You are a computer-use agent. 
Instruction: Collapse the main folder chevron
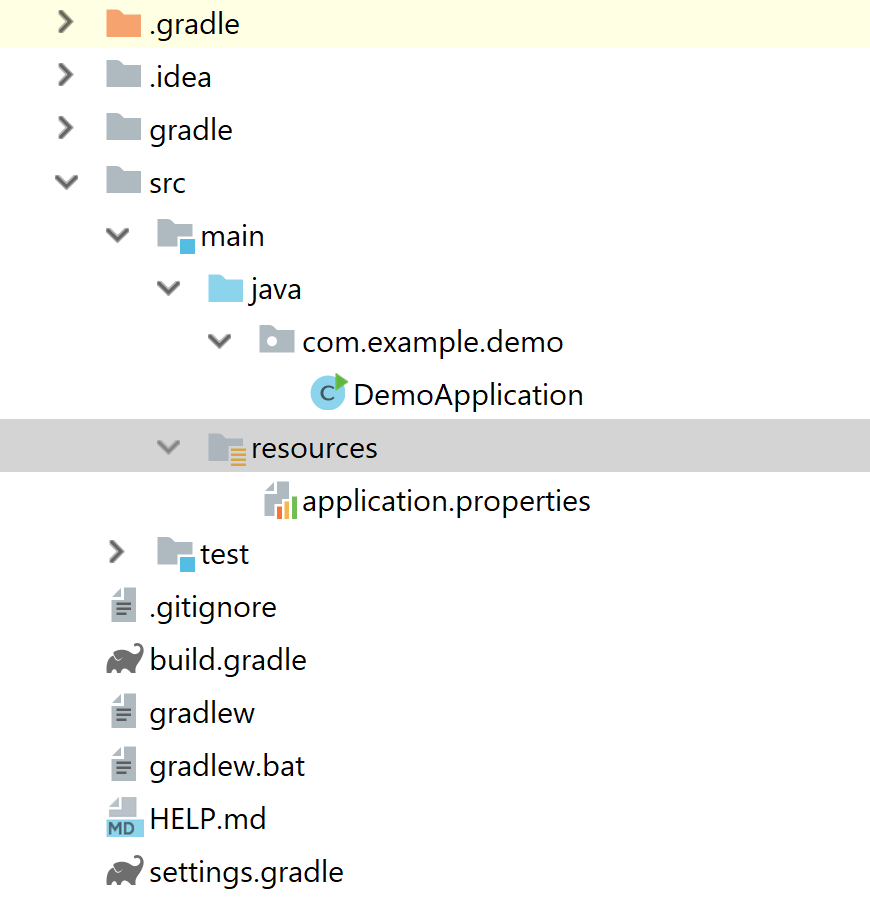117,236
